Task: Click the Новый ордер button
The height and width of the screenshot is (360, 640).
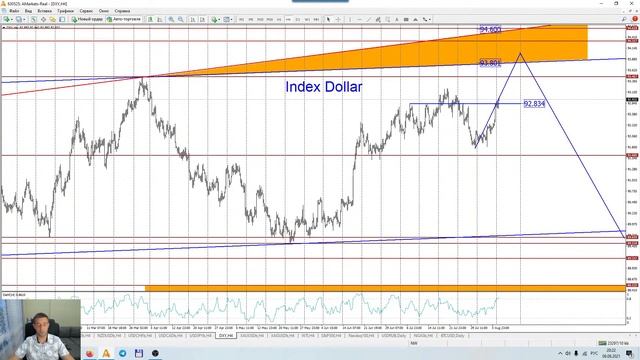Action: click(87, 19)
